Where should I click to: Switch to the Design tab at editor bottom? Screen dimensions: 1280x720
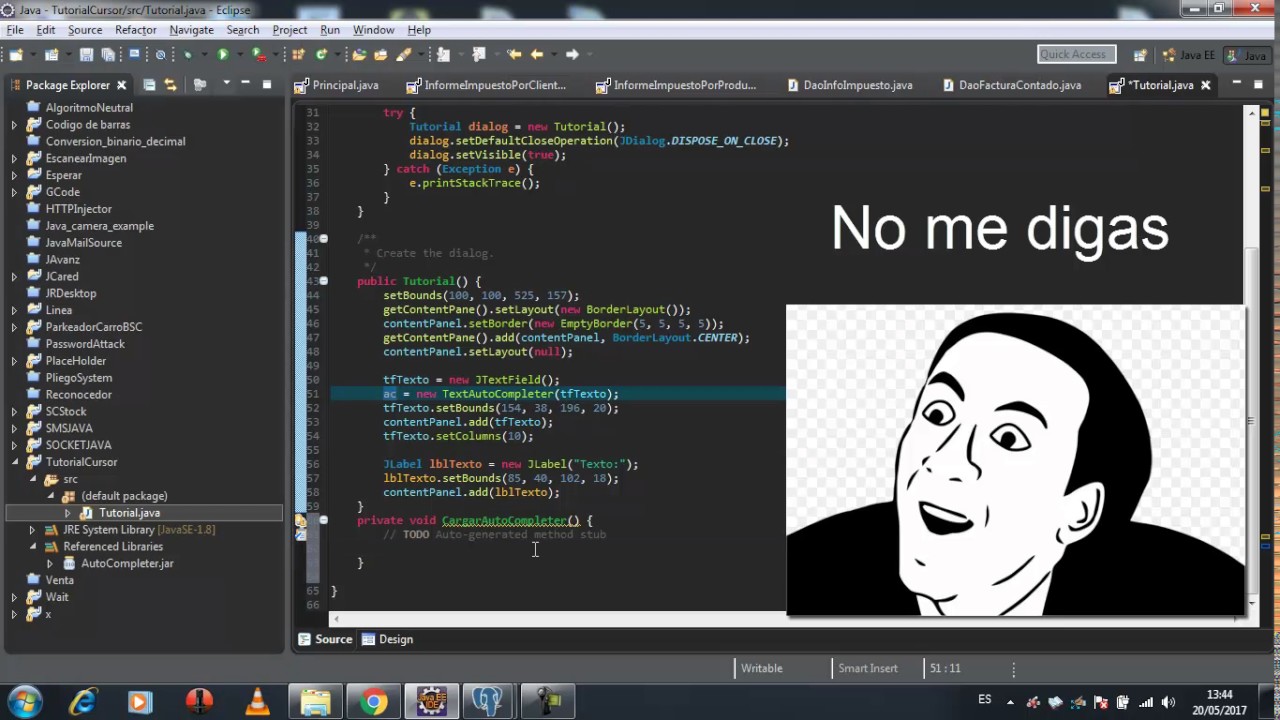point(387,639)
